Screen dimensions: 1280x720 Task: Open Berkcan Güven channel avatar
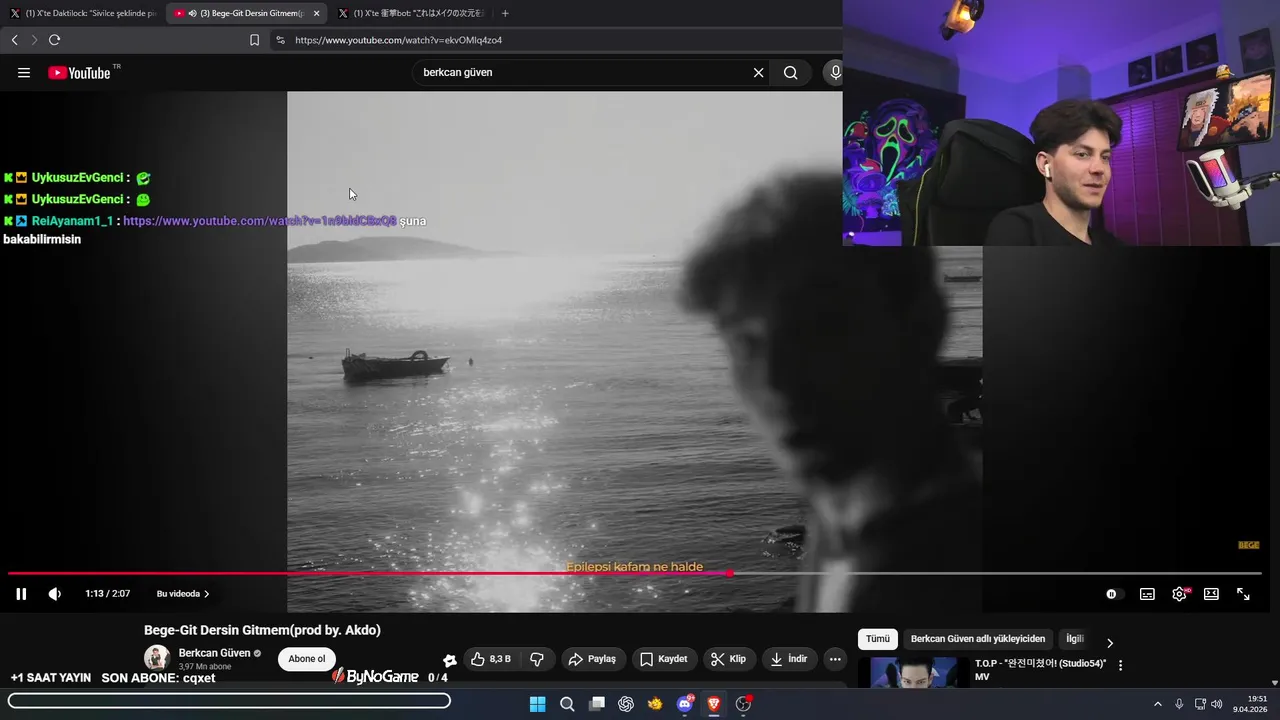[157, 657]
